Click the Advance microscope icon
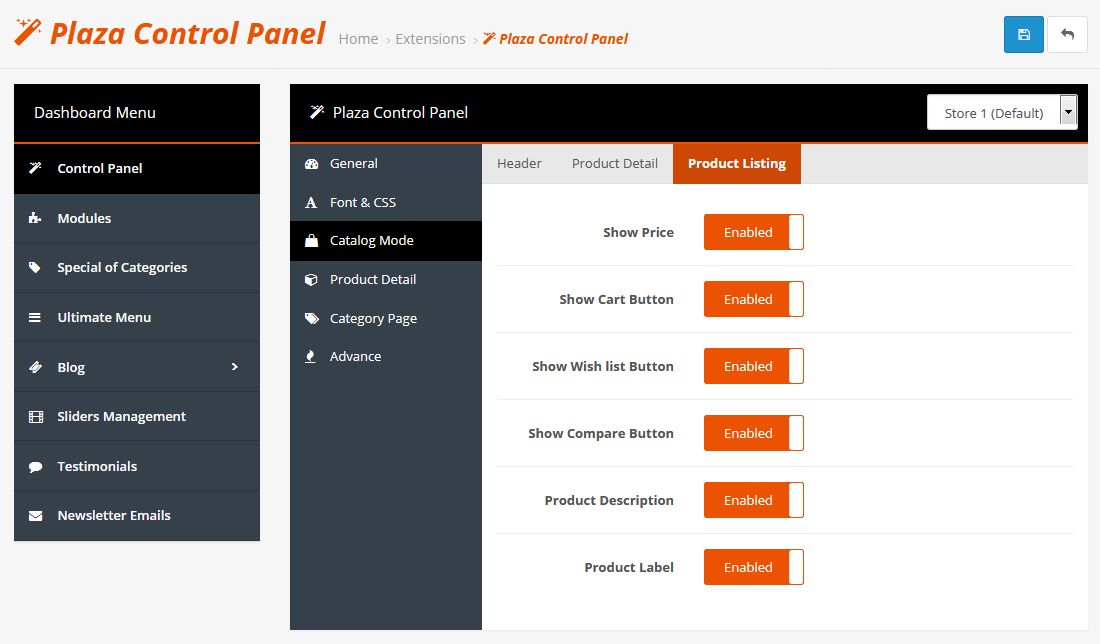The width and height of the screenshot is (1100, 644). coord(310,356)
